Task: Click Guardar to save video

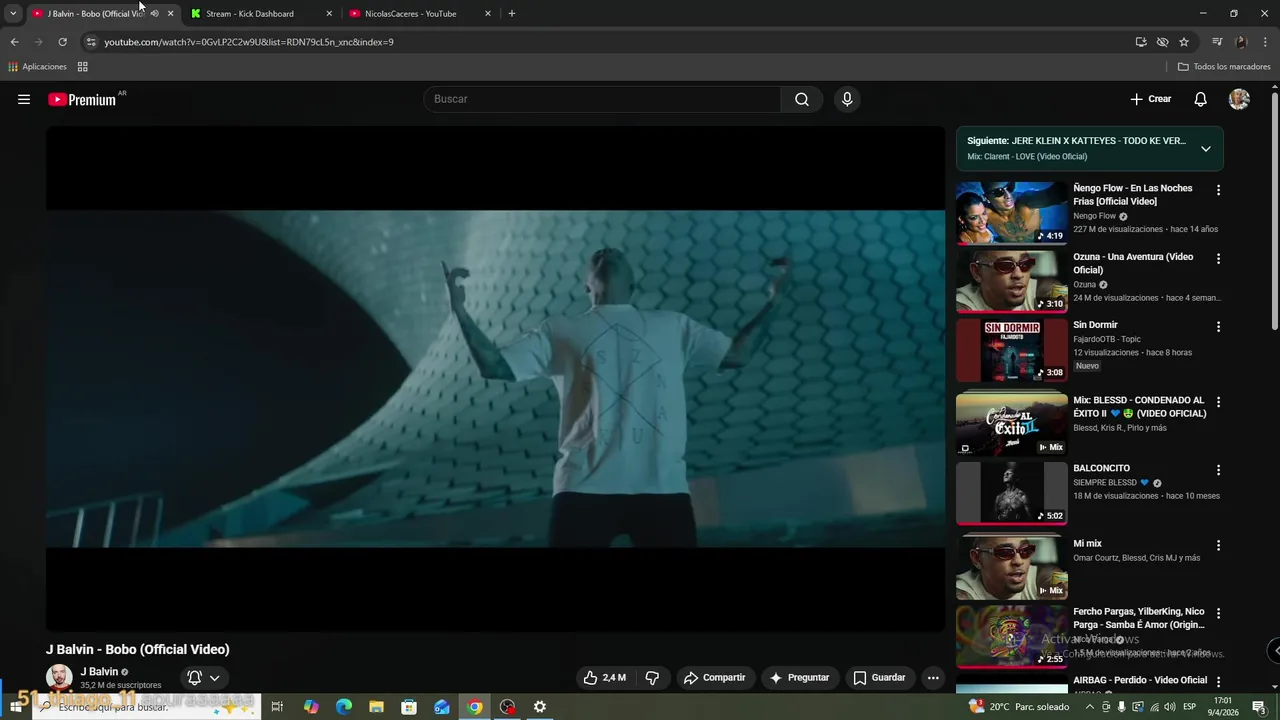Action: 879,678
